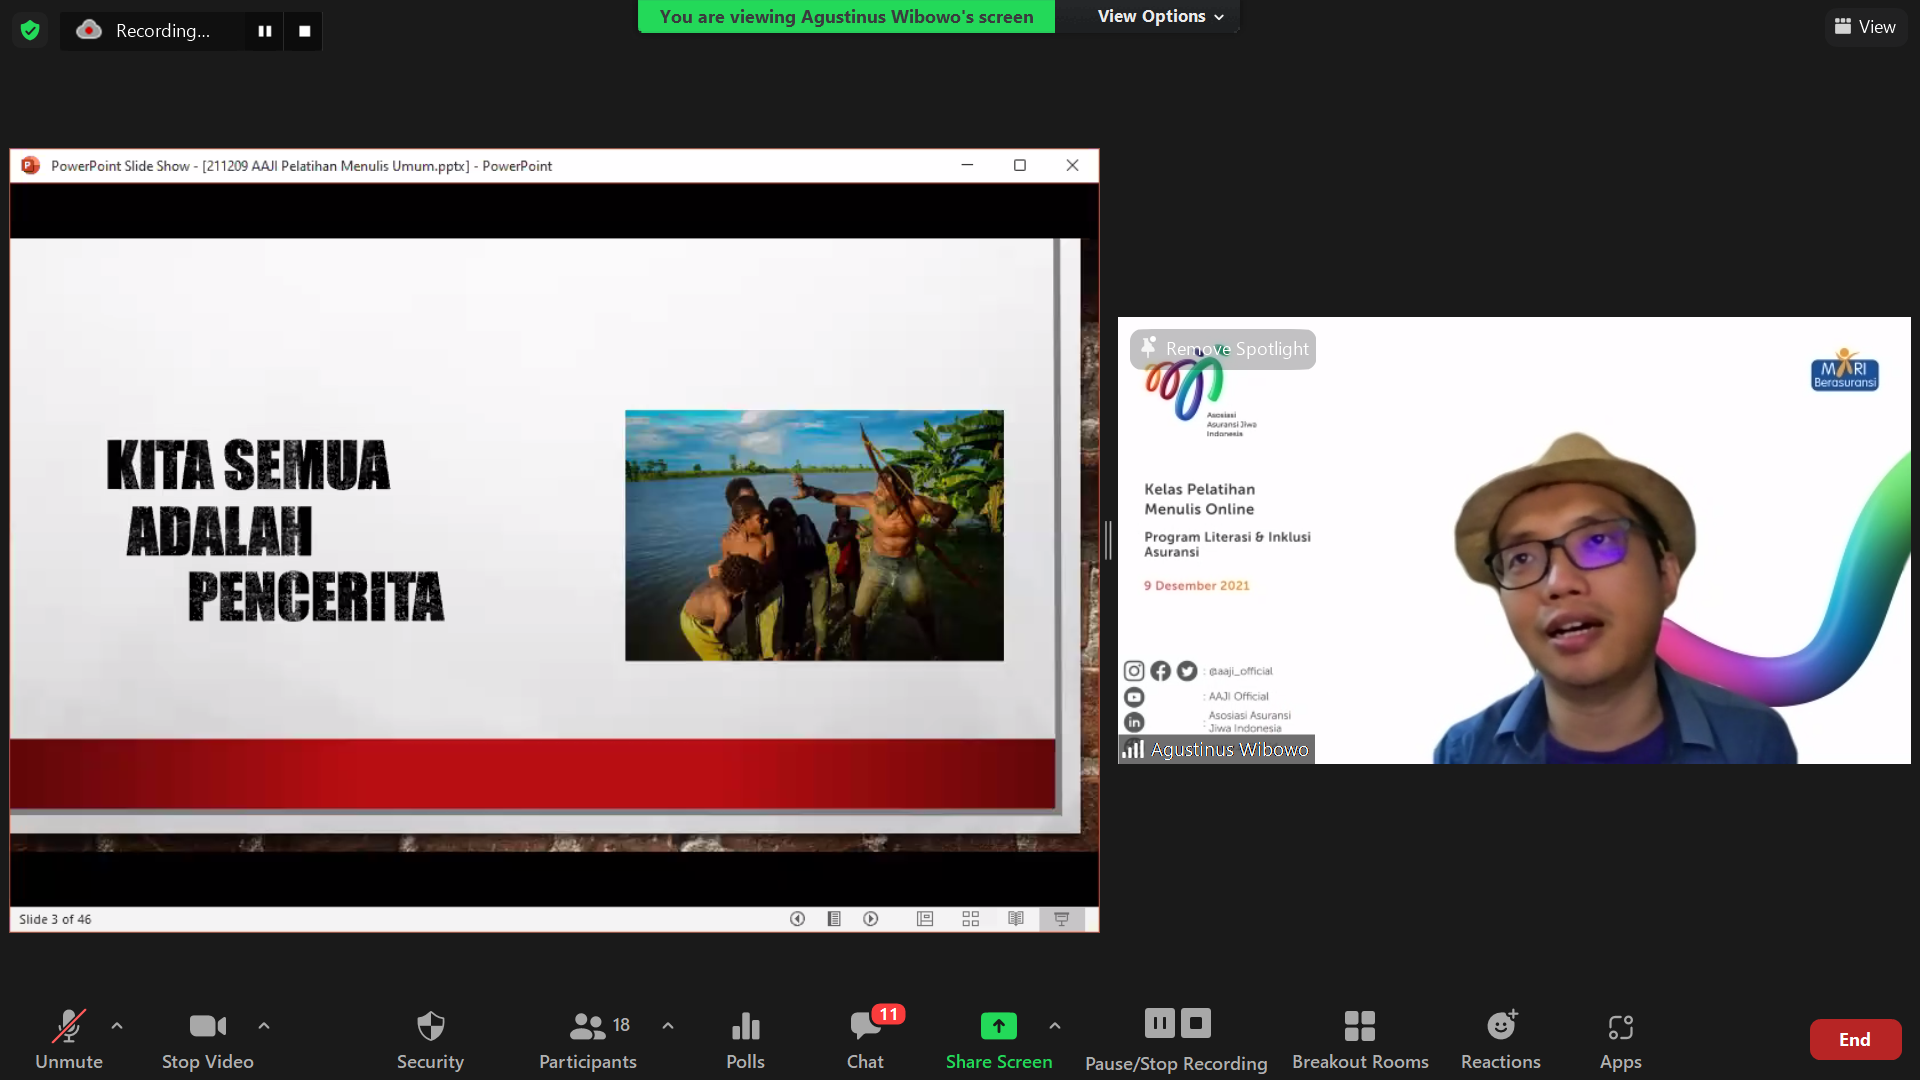Expand audio settings arrow next to Unmute

(x=117, y=1026)
